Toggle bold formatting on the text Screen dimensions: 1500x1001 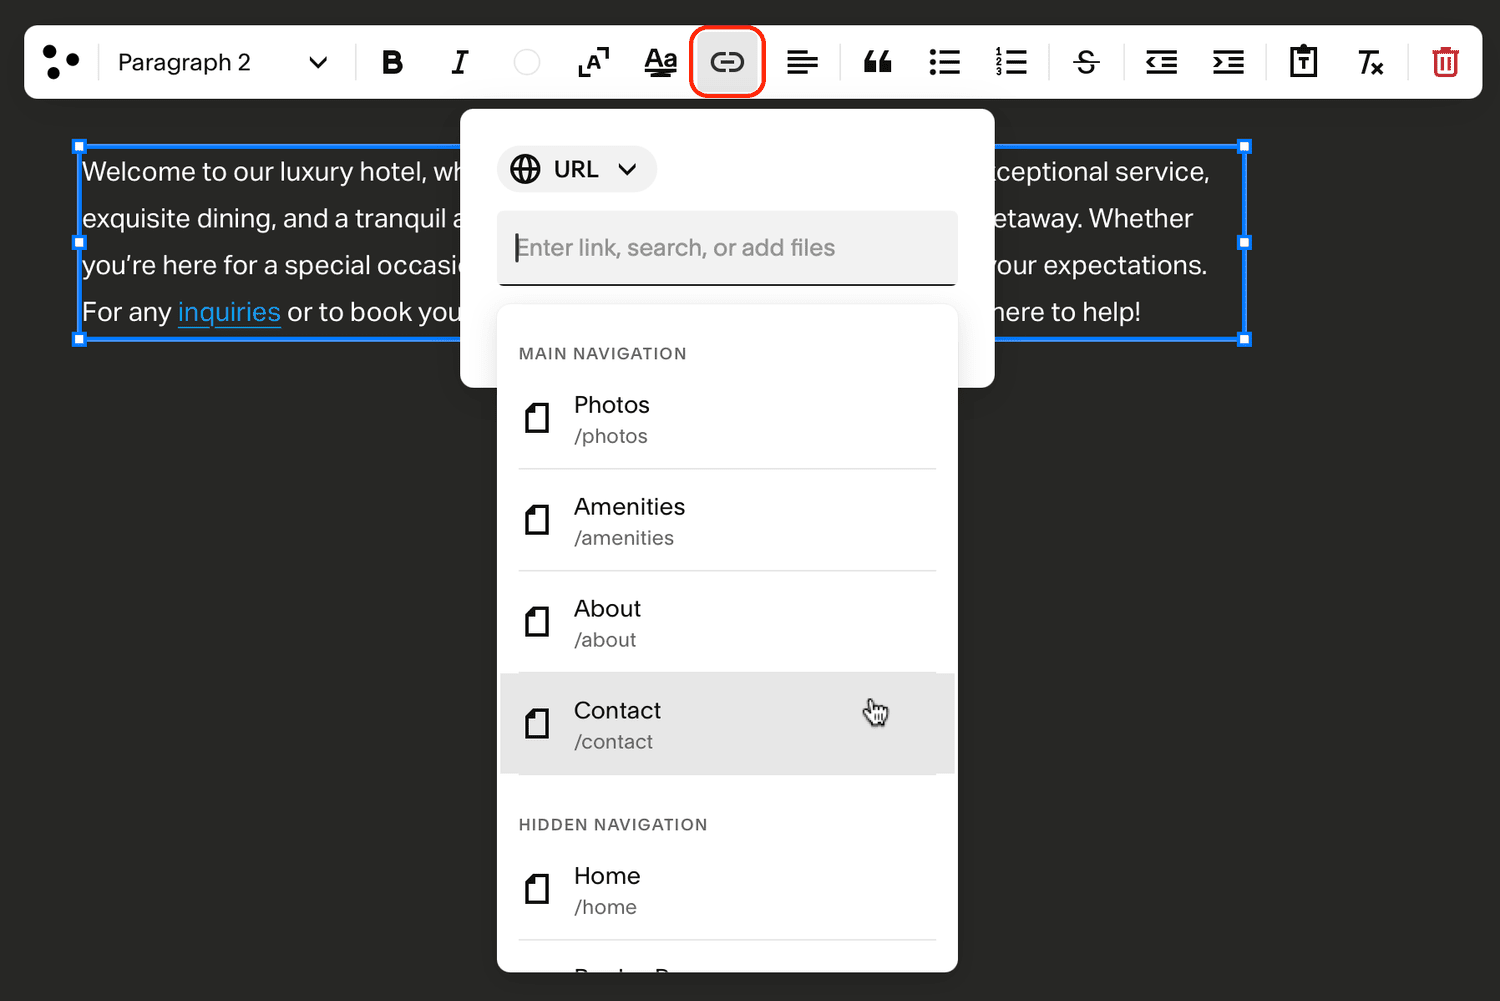(x=392, y=62)
